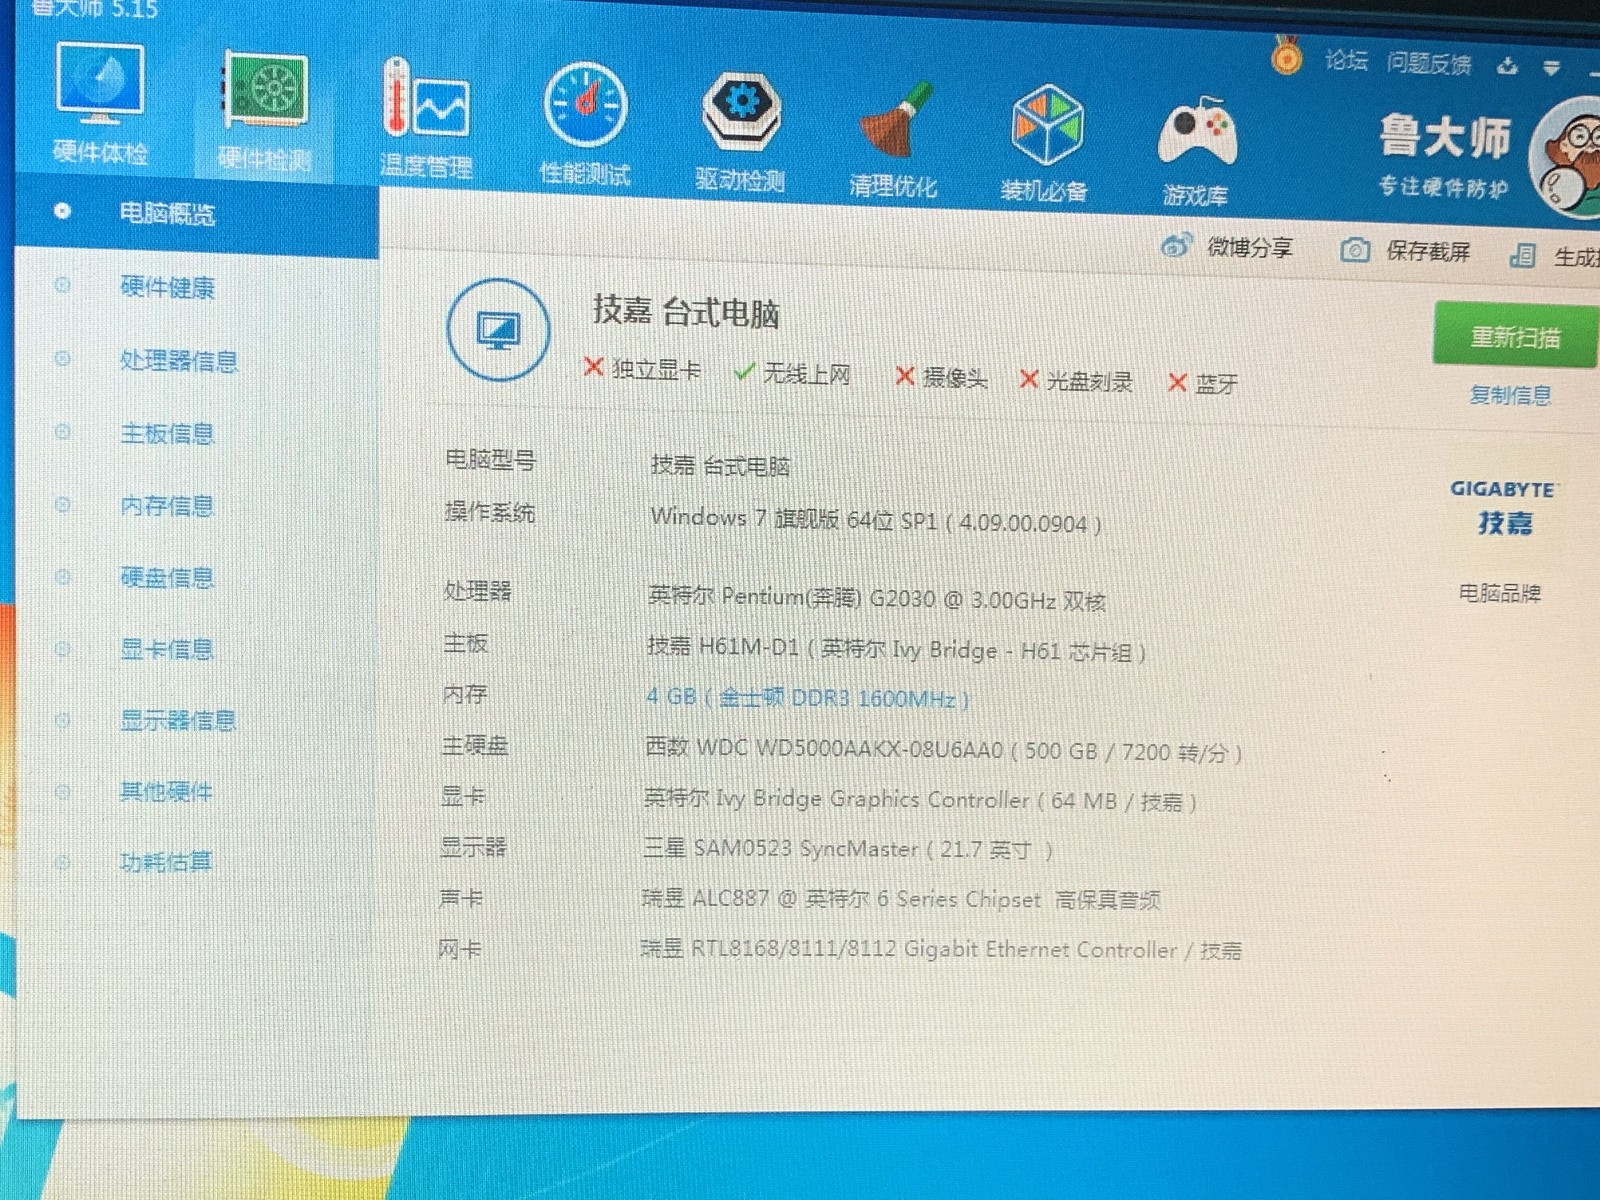Share via 微博分享 button

point(1227,246)
